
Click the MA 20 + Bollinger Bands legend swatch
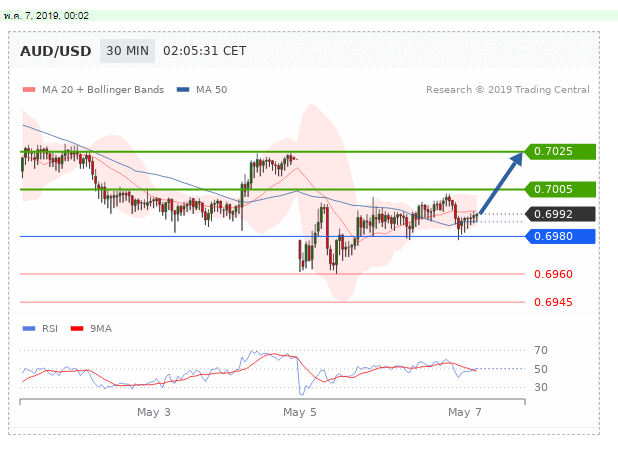(29, 90)
